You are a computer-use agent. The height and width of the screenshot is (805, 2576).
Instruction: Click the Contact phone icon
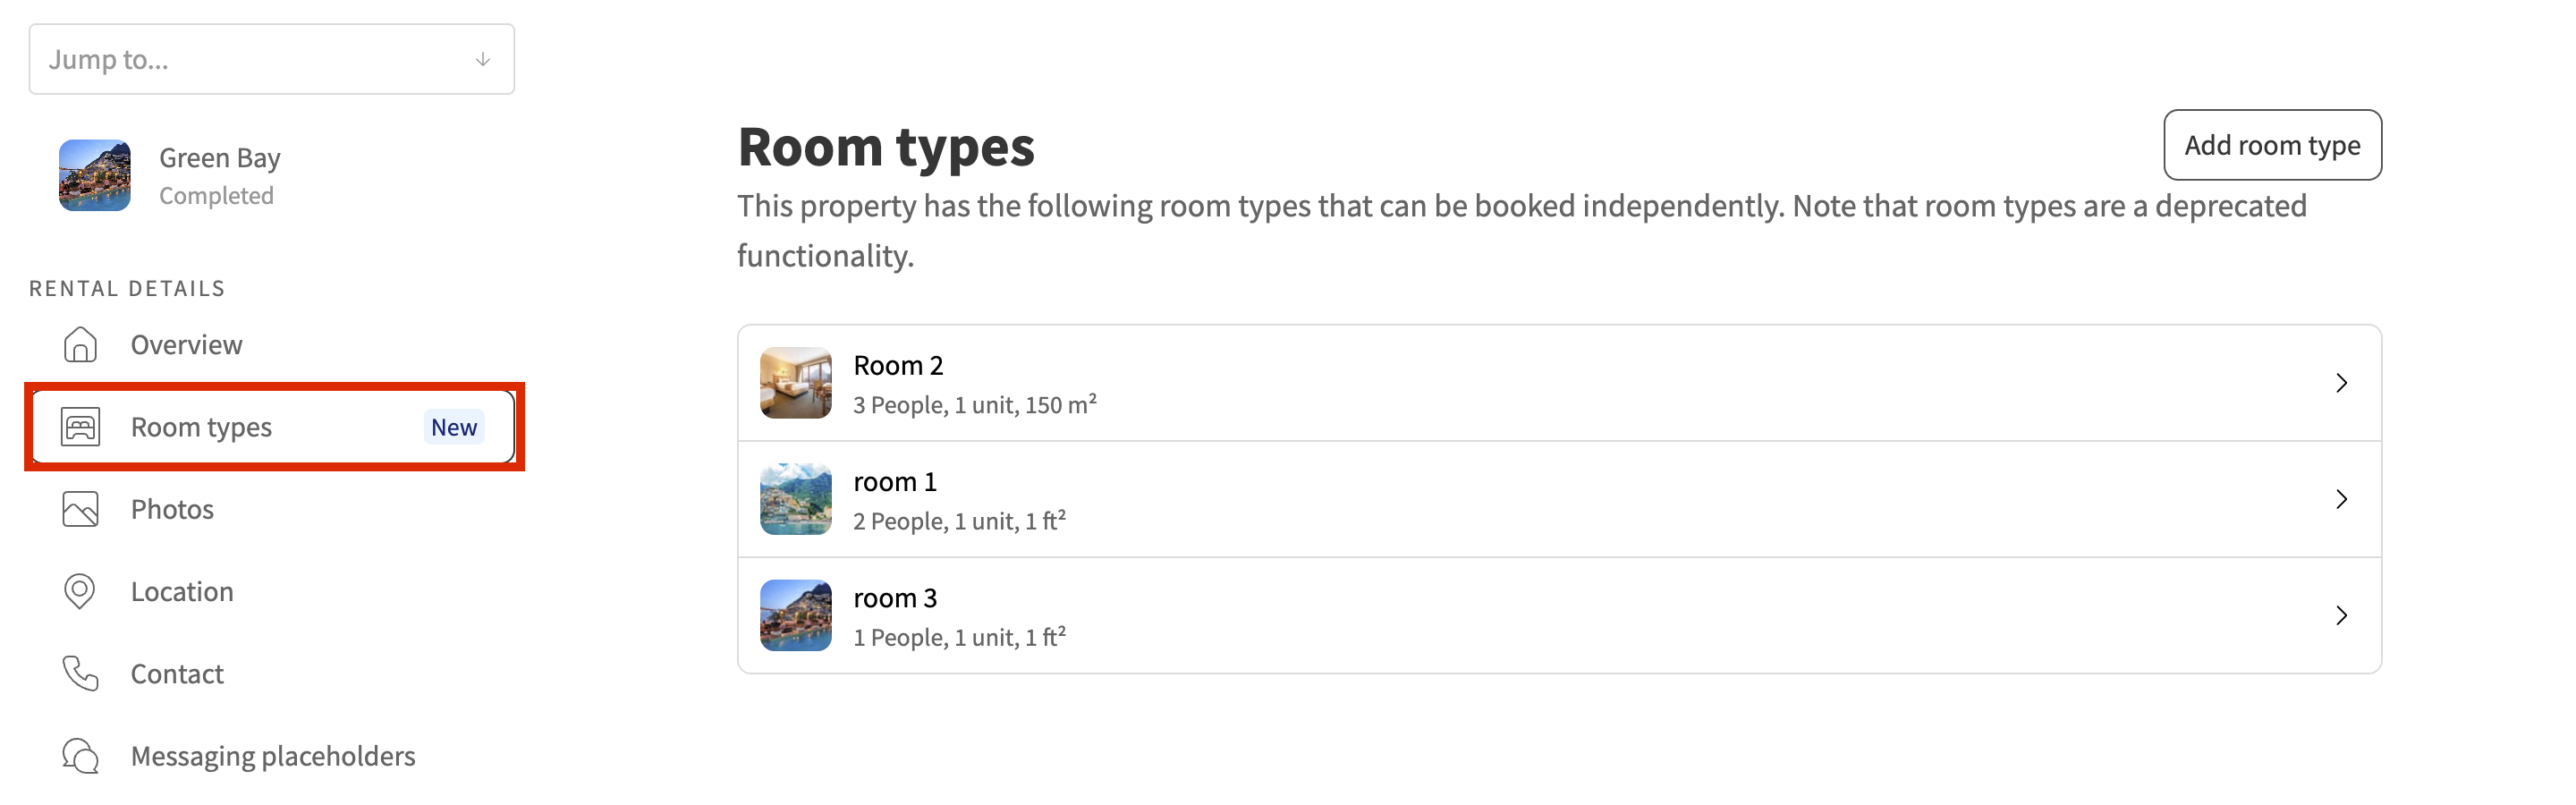point(80,674)
